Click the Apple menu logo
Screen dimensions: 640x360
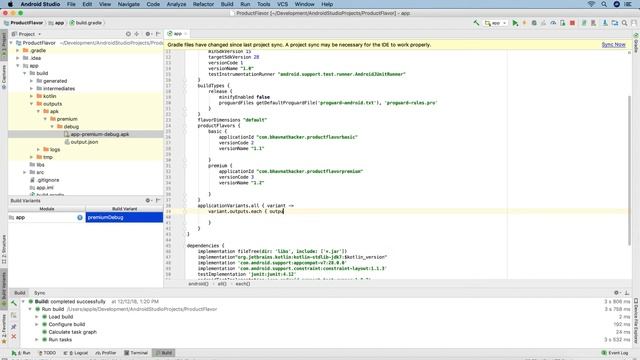tap(10, 4)
